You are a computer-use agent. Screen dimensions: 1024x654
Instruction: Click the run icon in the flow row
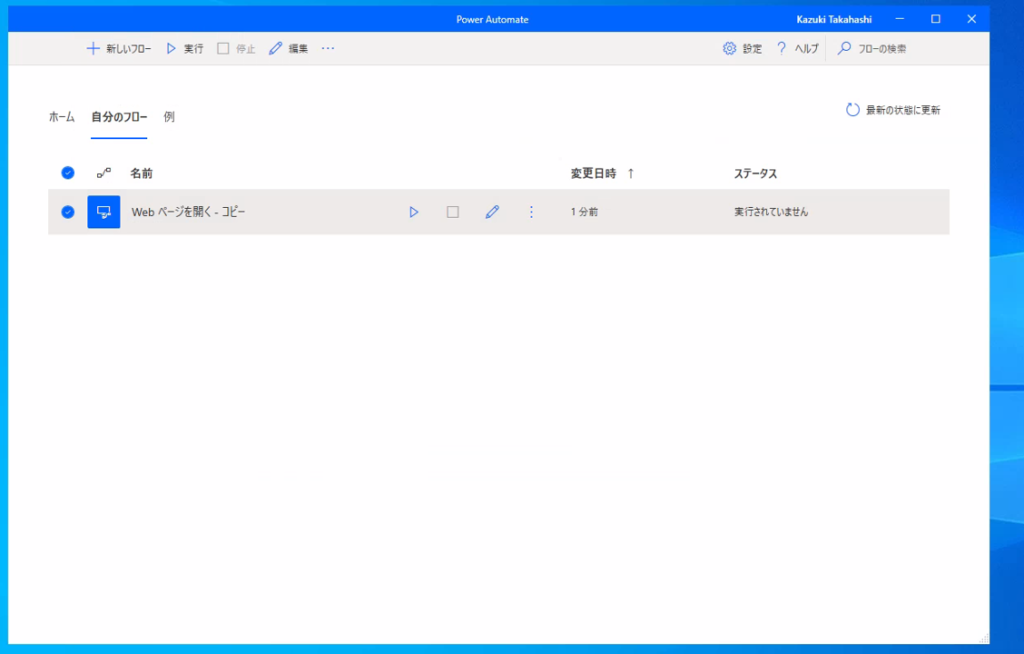(413, 212)
